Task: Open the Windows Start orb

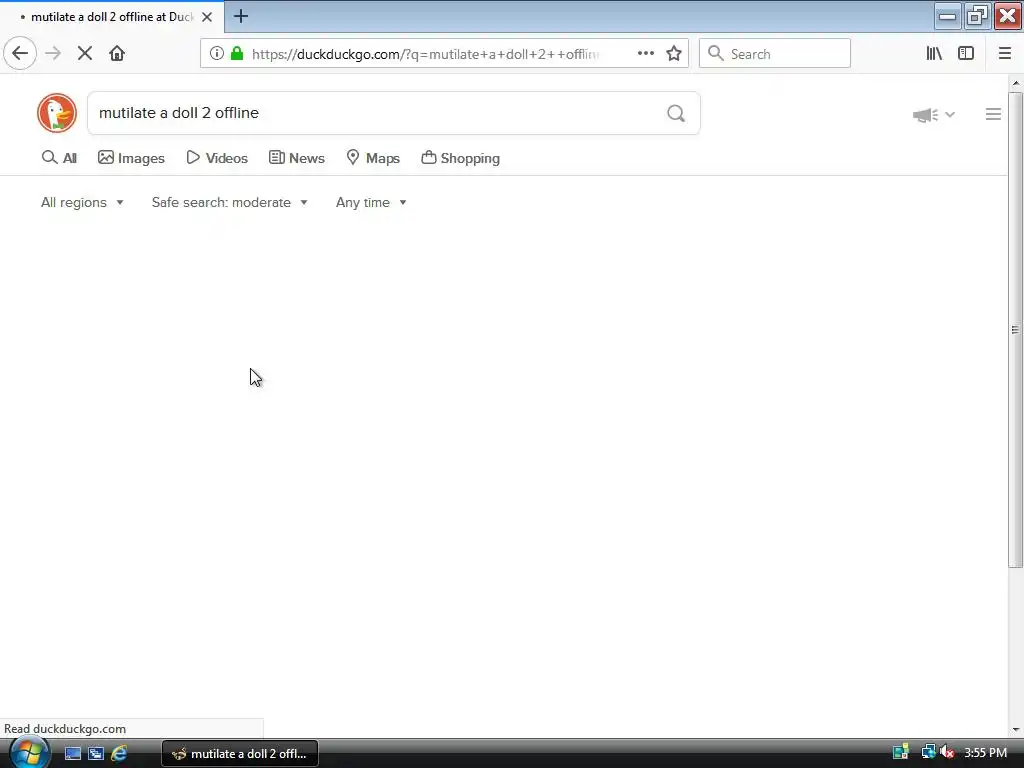Action: (30, 753)
